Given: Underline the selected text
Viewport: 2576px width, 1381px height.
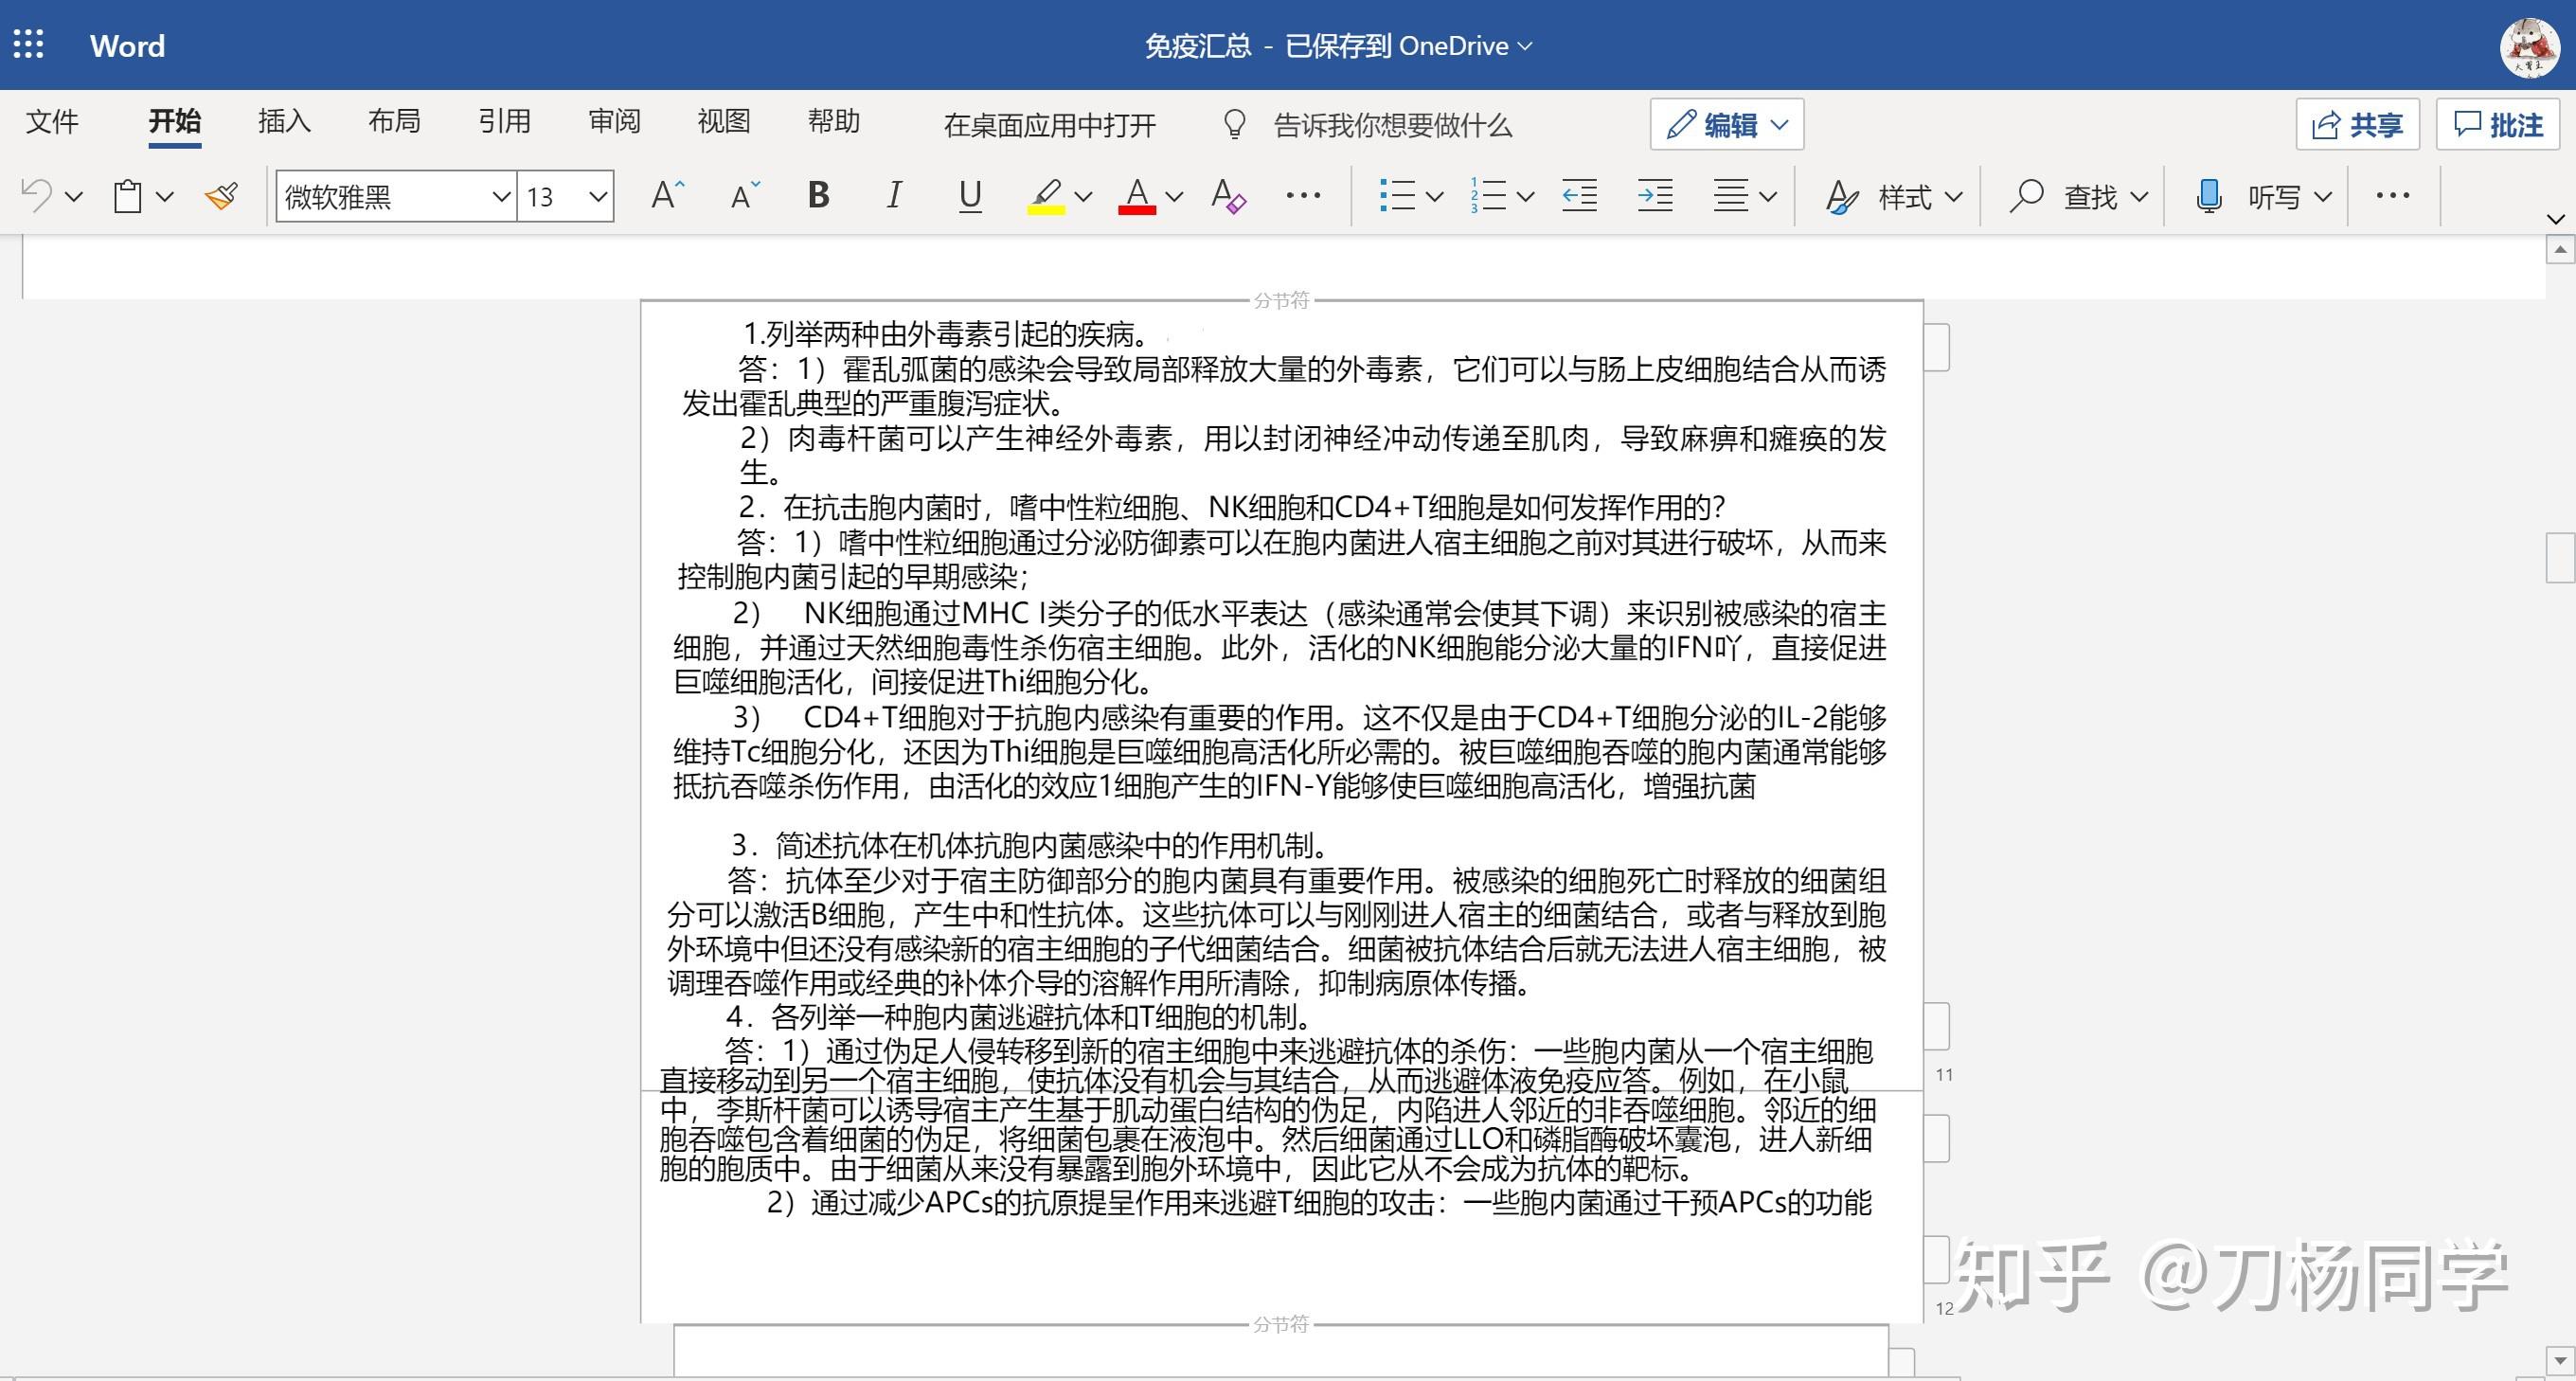Looking at the screenshot, I should click(968, 196).
